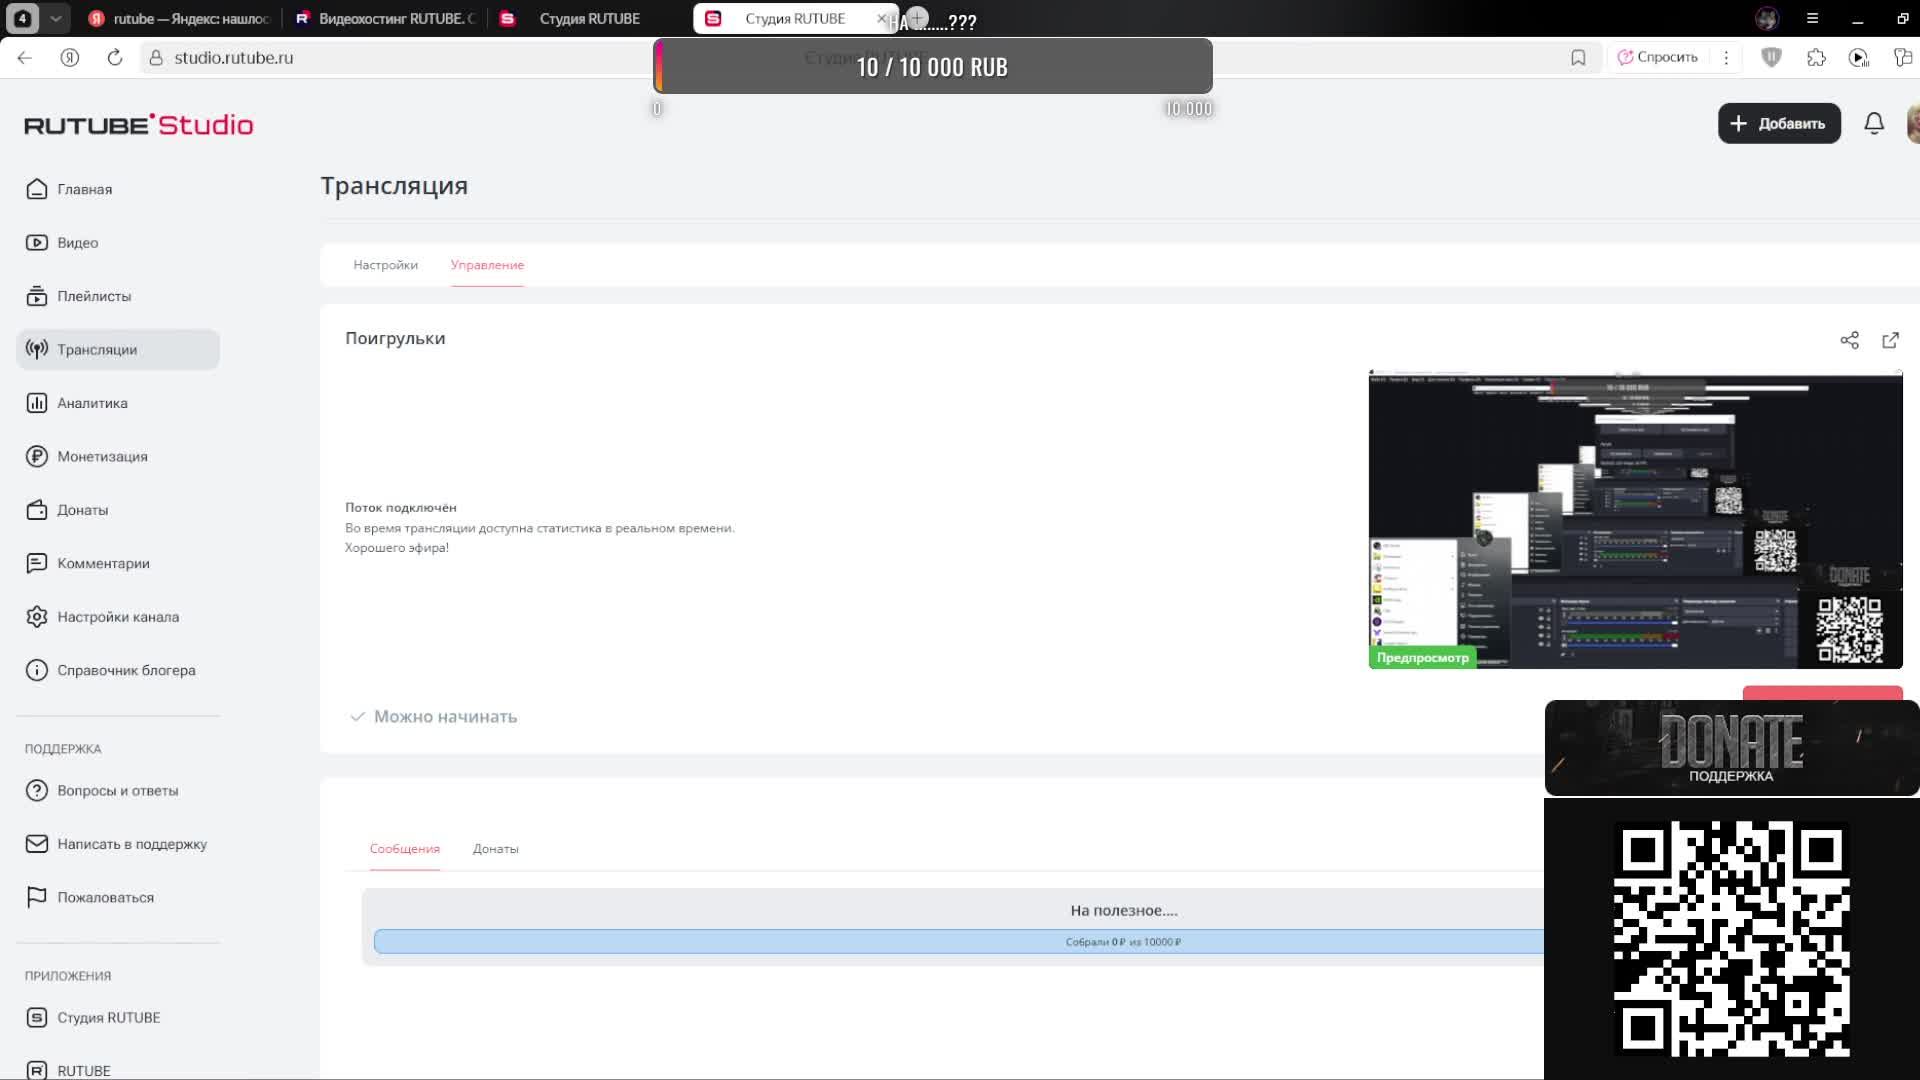Open the browser extensions puzzle icon

point(1816,58)
